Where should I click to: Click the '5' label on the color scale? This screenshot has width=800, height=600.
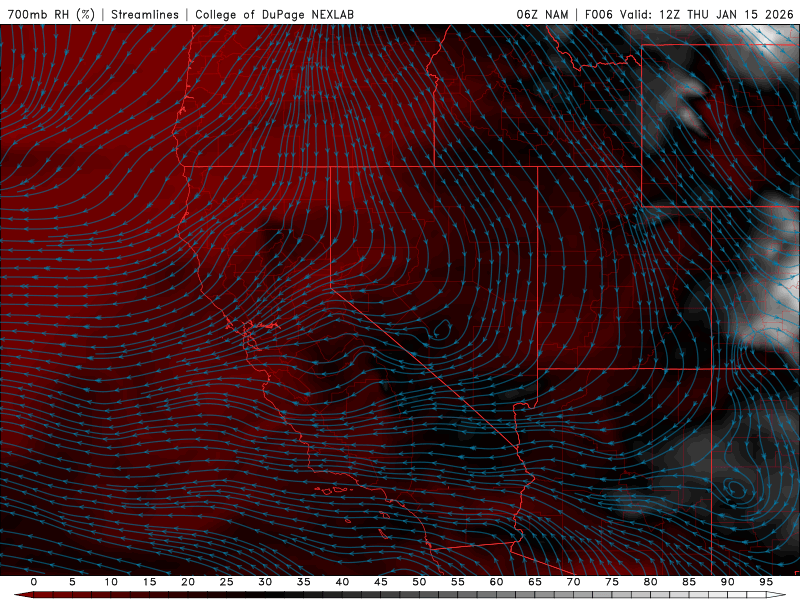[x=72, y=582]
